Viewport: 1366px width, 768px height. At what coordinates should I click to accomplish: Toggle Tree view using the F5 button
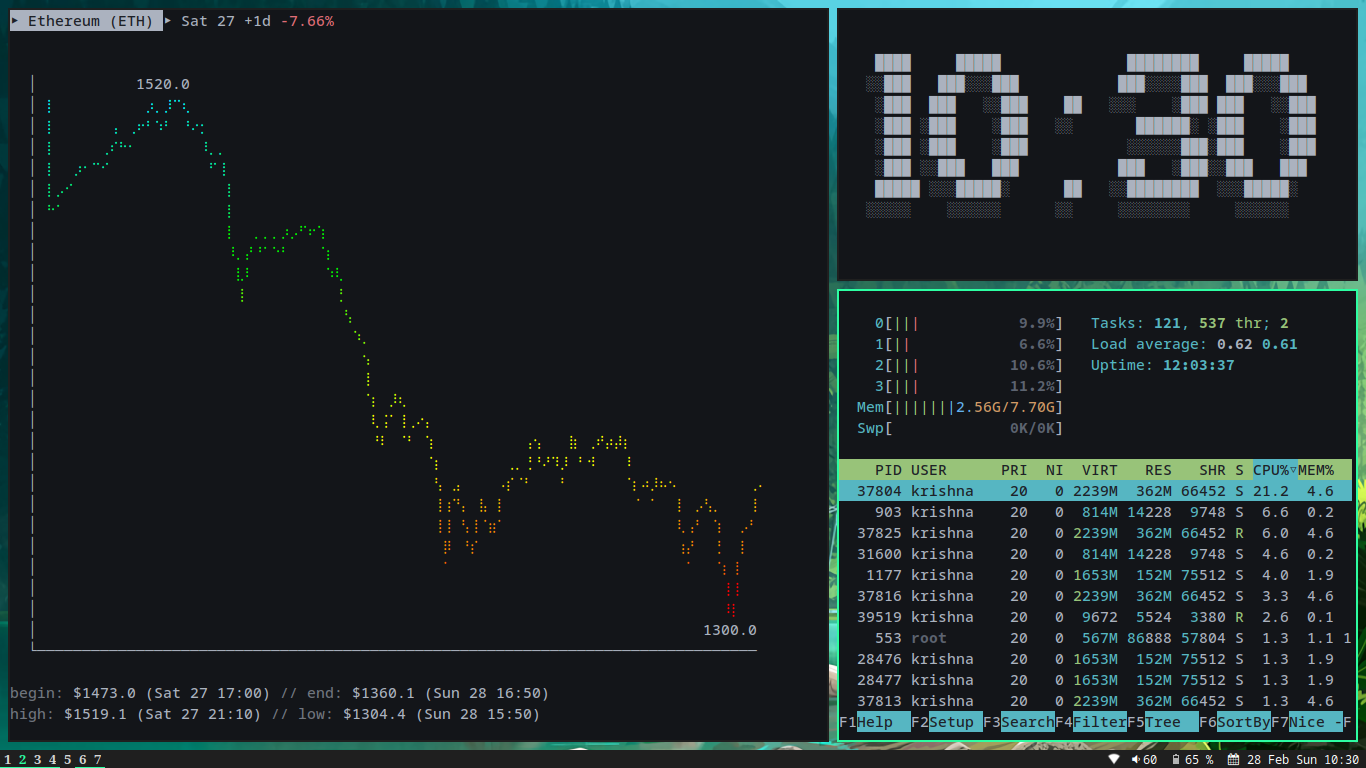(x=1162, y=722)
